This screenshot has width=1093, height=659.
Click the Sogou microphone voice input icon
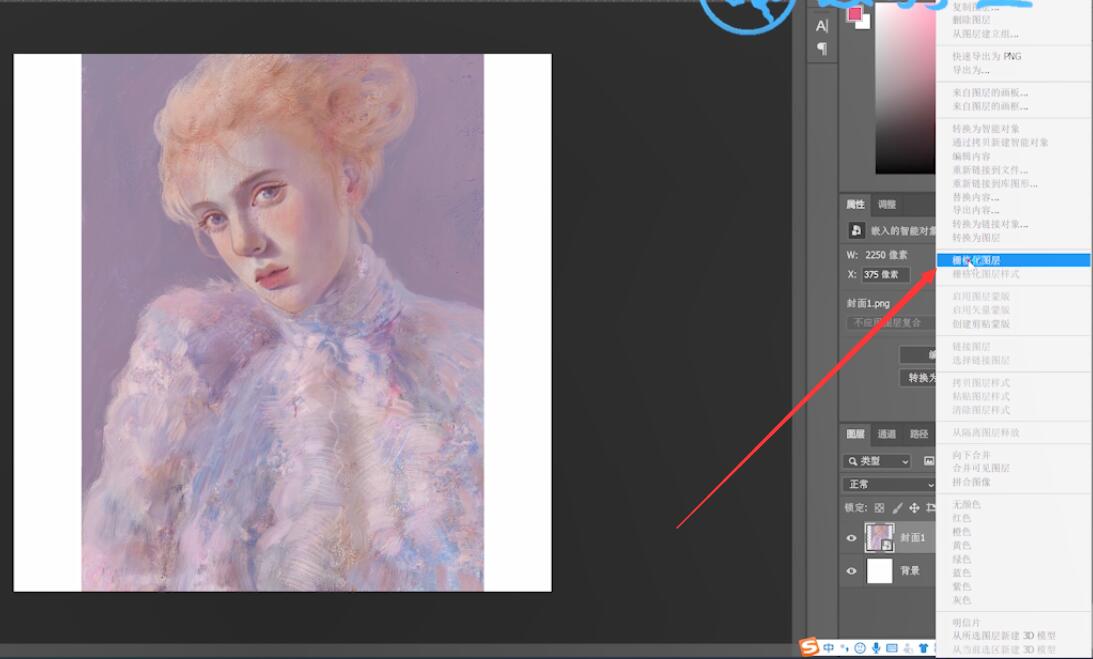tap(876, 648)
